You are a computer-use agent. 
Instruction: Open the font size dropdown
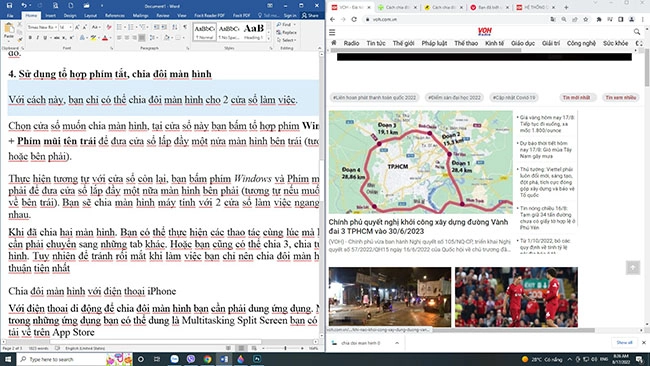(70, 27)
